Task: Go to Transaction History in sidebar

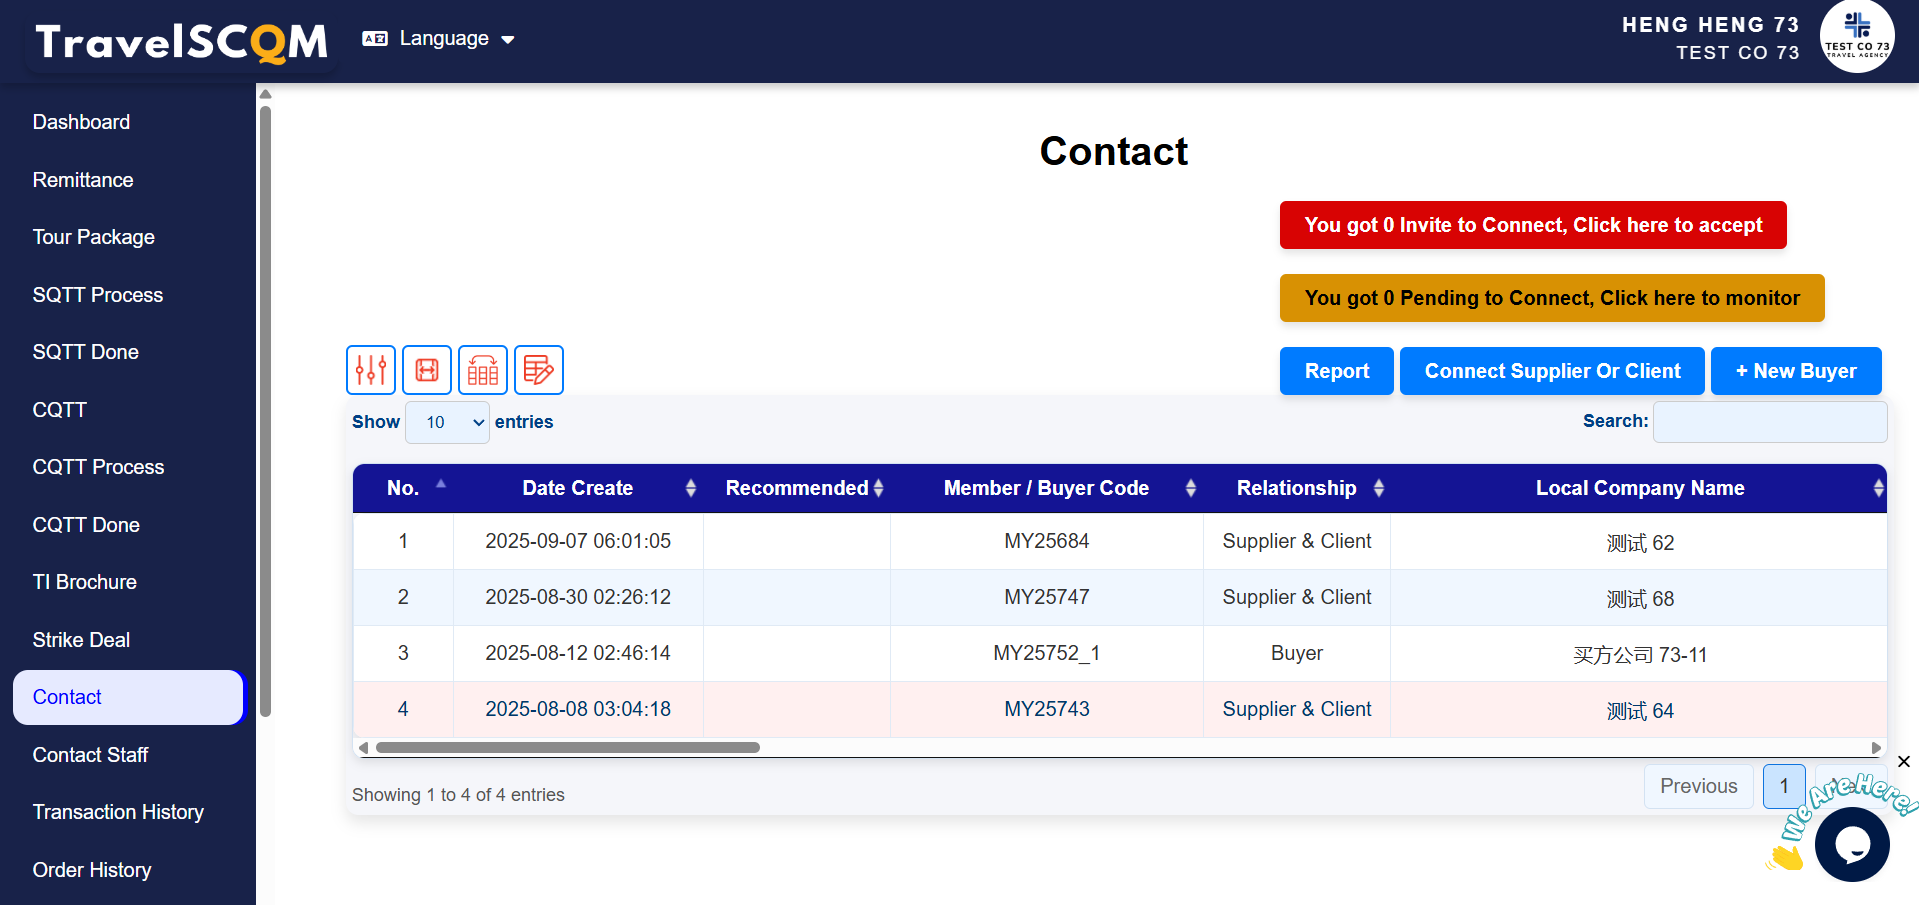Action: point(118,812)
